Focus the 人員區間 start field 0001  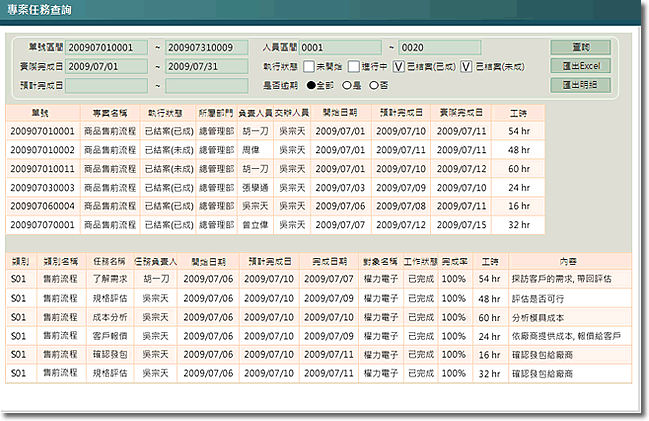pos(340,47)
